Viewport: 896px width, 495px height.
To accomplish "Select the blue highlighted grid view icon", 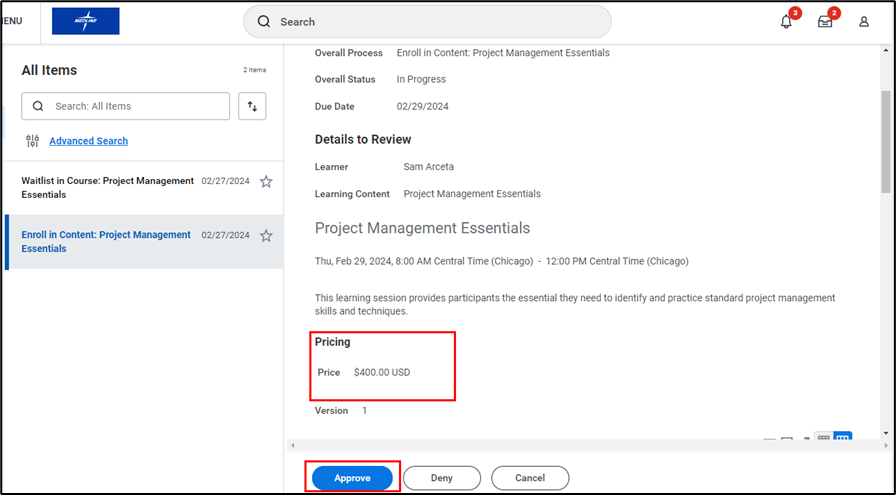I will (842, 438).
